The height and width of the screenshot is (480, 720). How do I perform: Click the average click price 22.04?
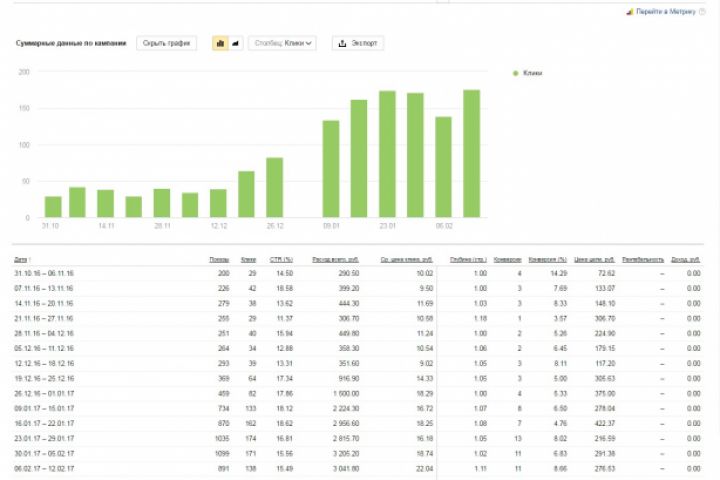424,469
